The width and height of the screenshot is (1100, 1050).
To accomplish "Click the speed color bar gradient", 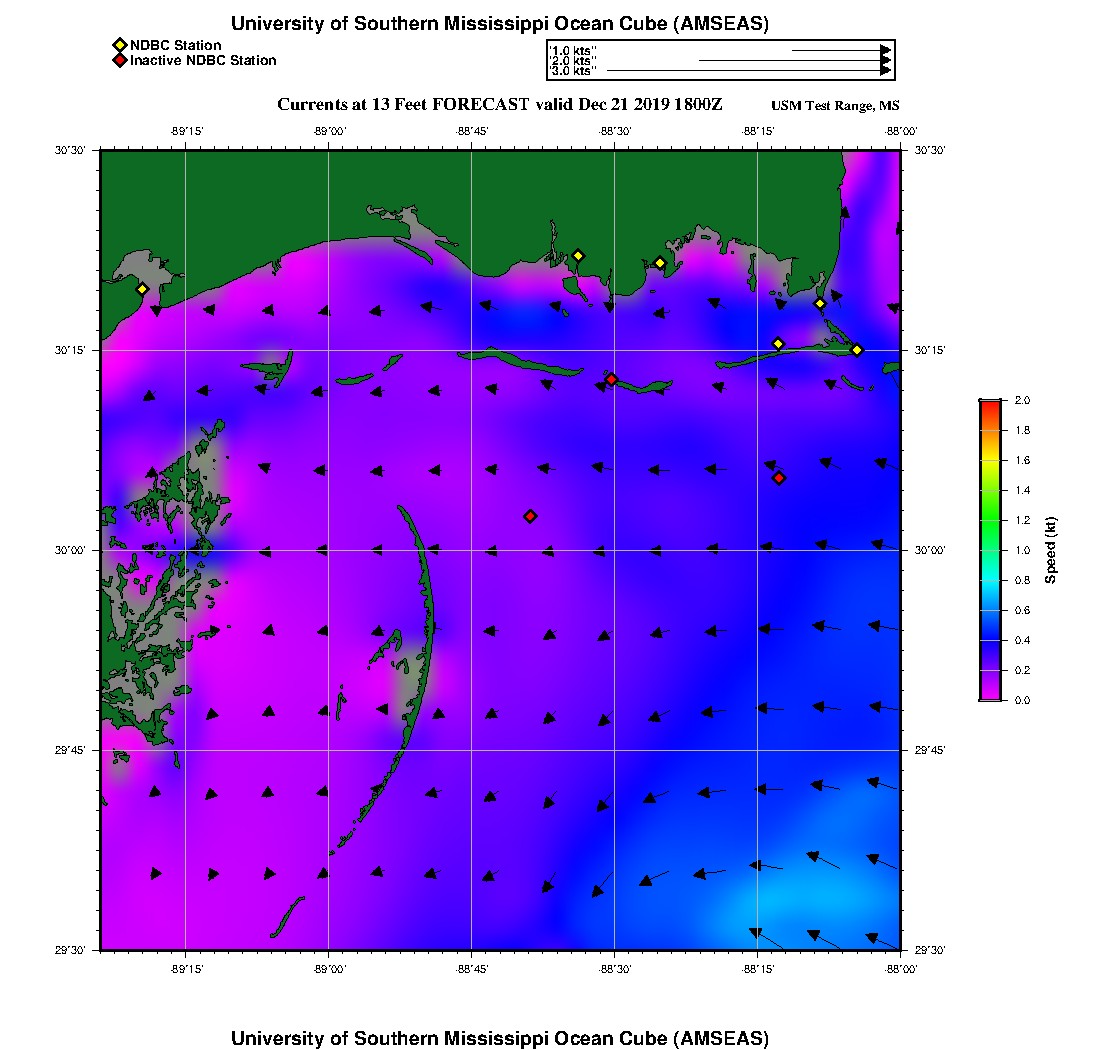I will coord(991,550).
